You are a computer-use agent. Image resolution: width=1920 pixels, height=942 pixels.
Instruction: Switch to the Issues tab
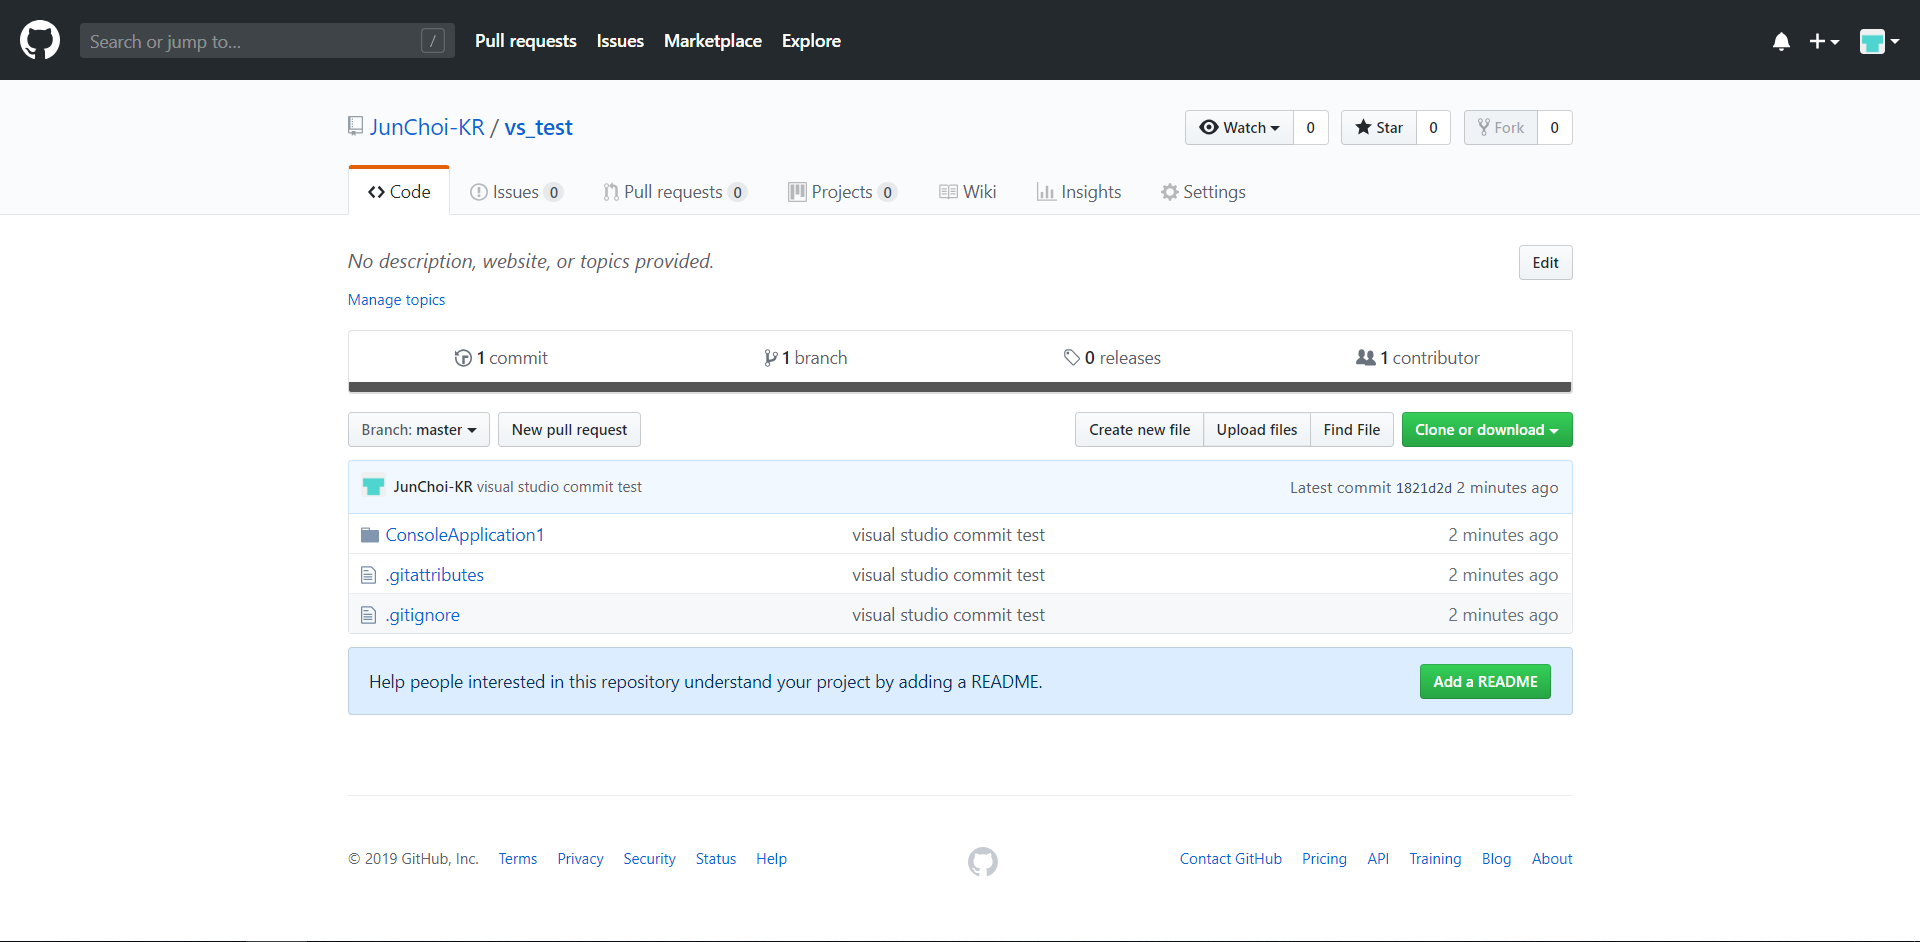pos(516,192)
